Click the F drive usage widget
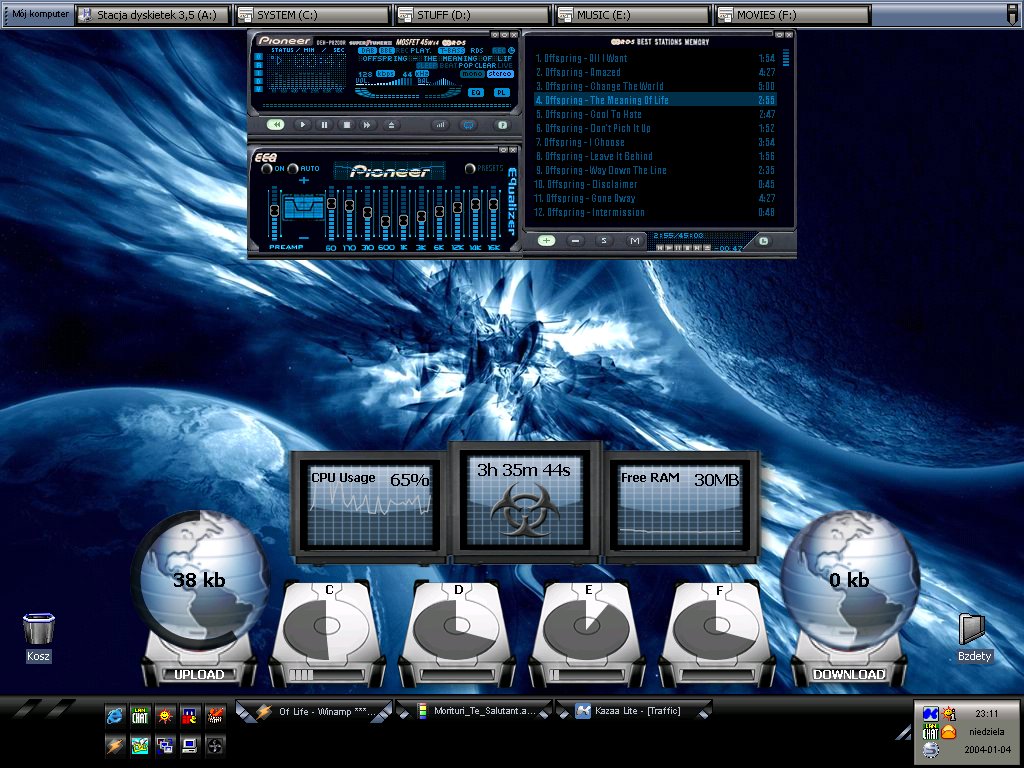Image resolution: width=1024 pixels, height=768 pixels. coord(716,633)
